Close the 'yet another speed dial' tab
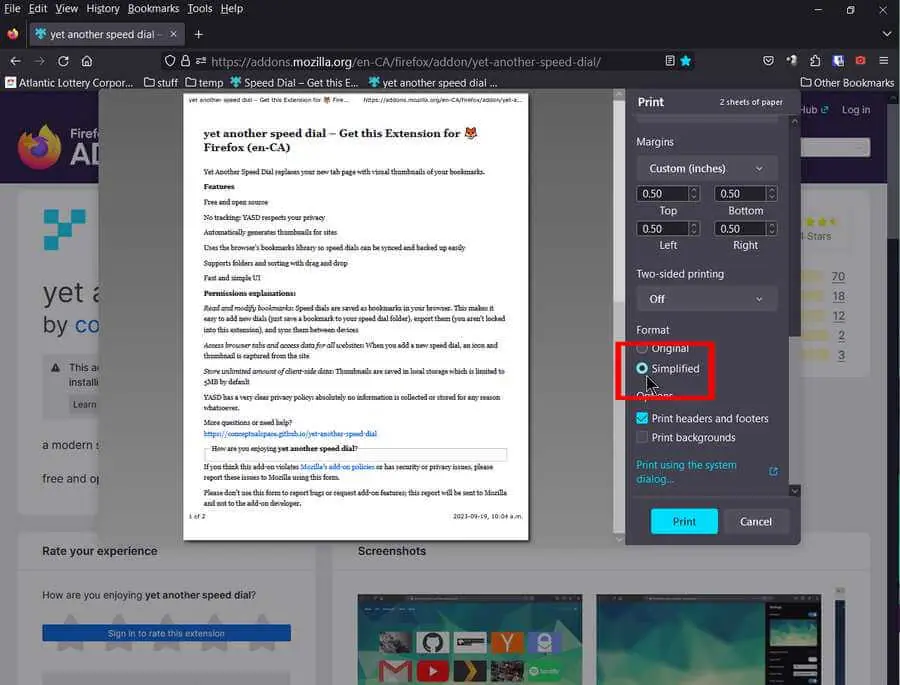This screenshot has height=685, width=900. 173,34
